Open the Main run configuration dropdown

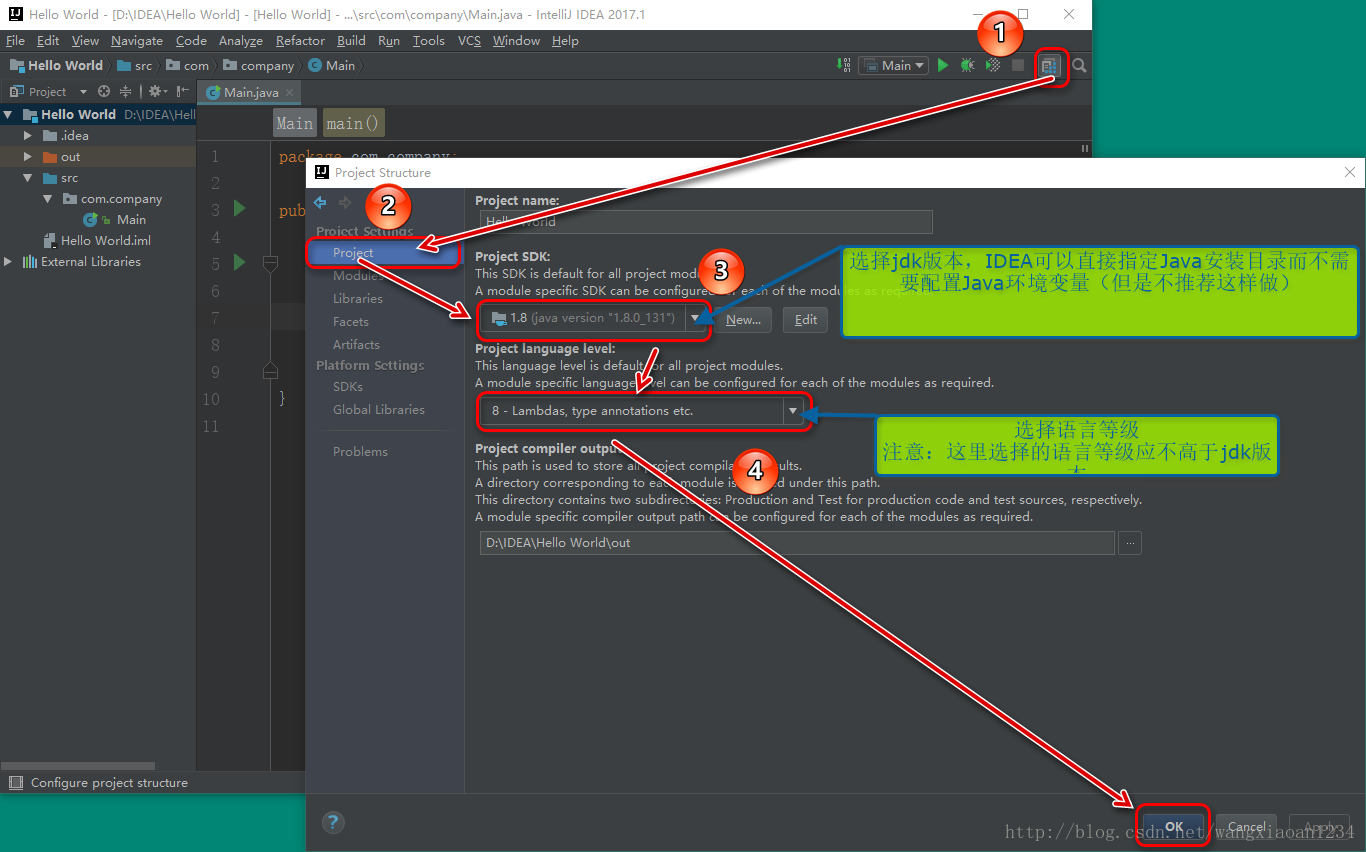click(x=894, y=65)
